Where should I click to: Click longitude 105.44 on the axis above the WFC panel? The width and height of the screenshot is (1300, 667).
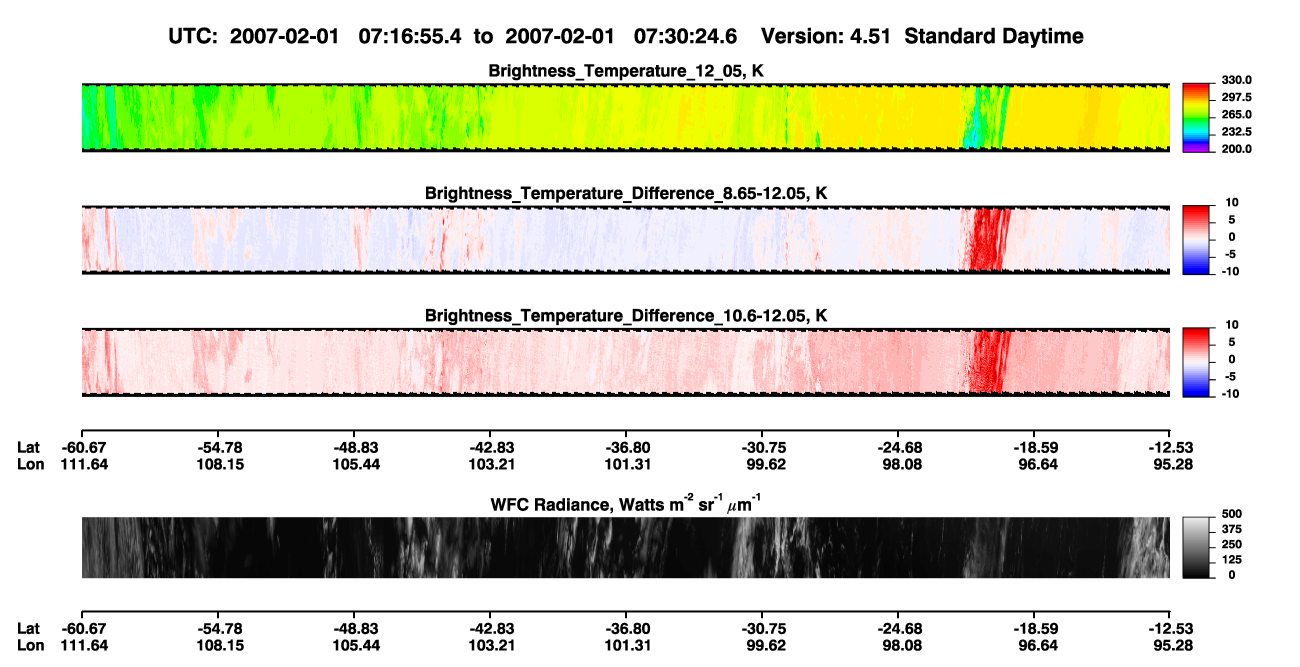[x=356, y=464]
